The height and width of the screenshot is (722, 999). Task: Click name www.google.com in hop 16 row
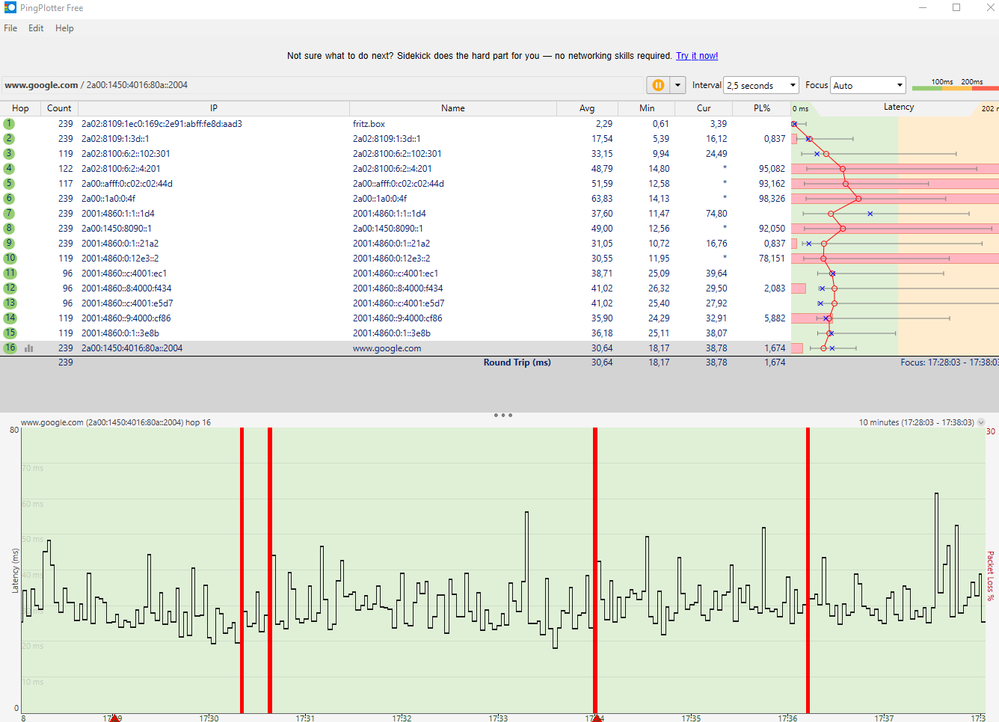(x=387, y=348)
